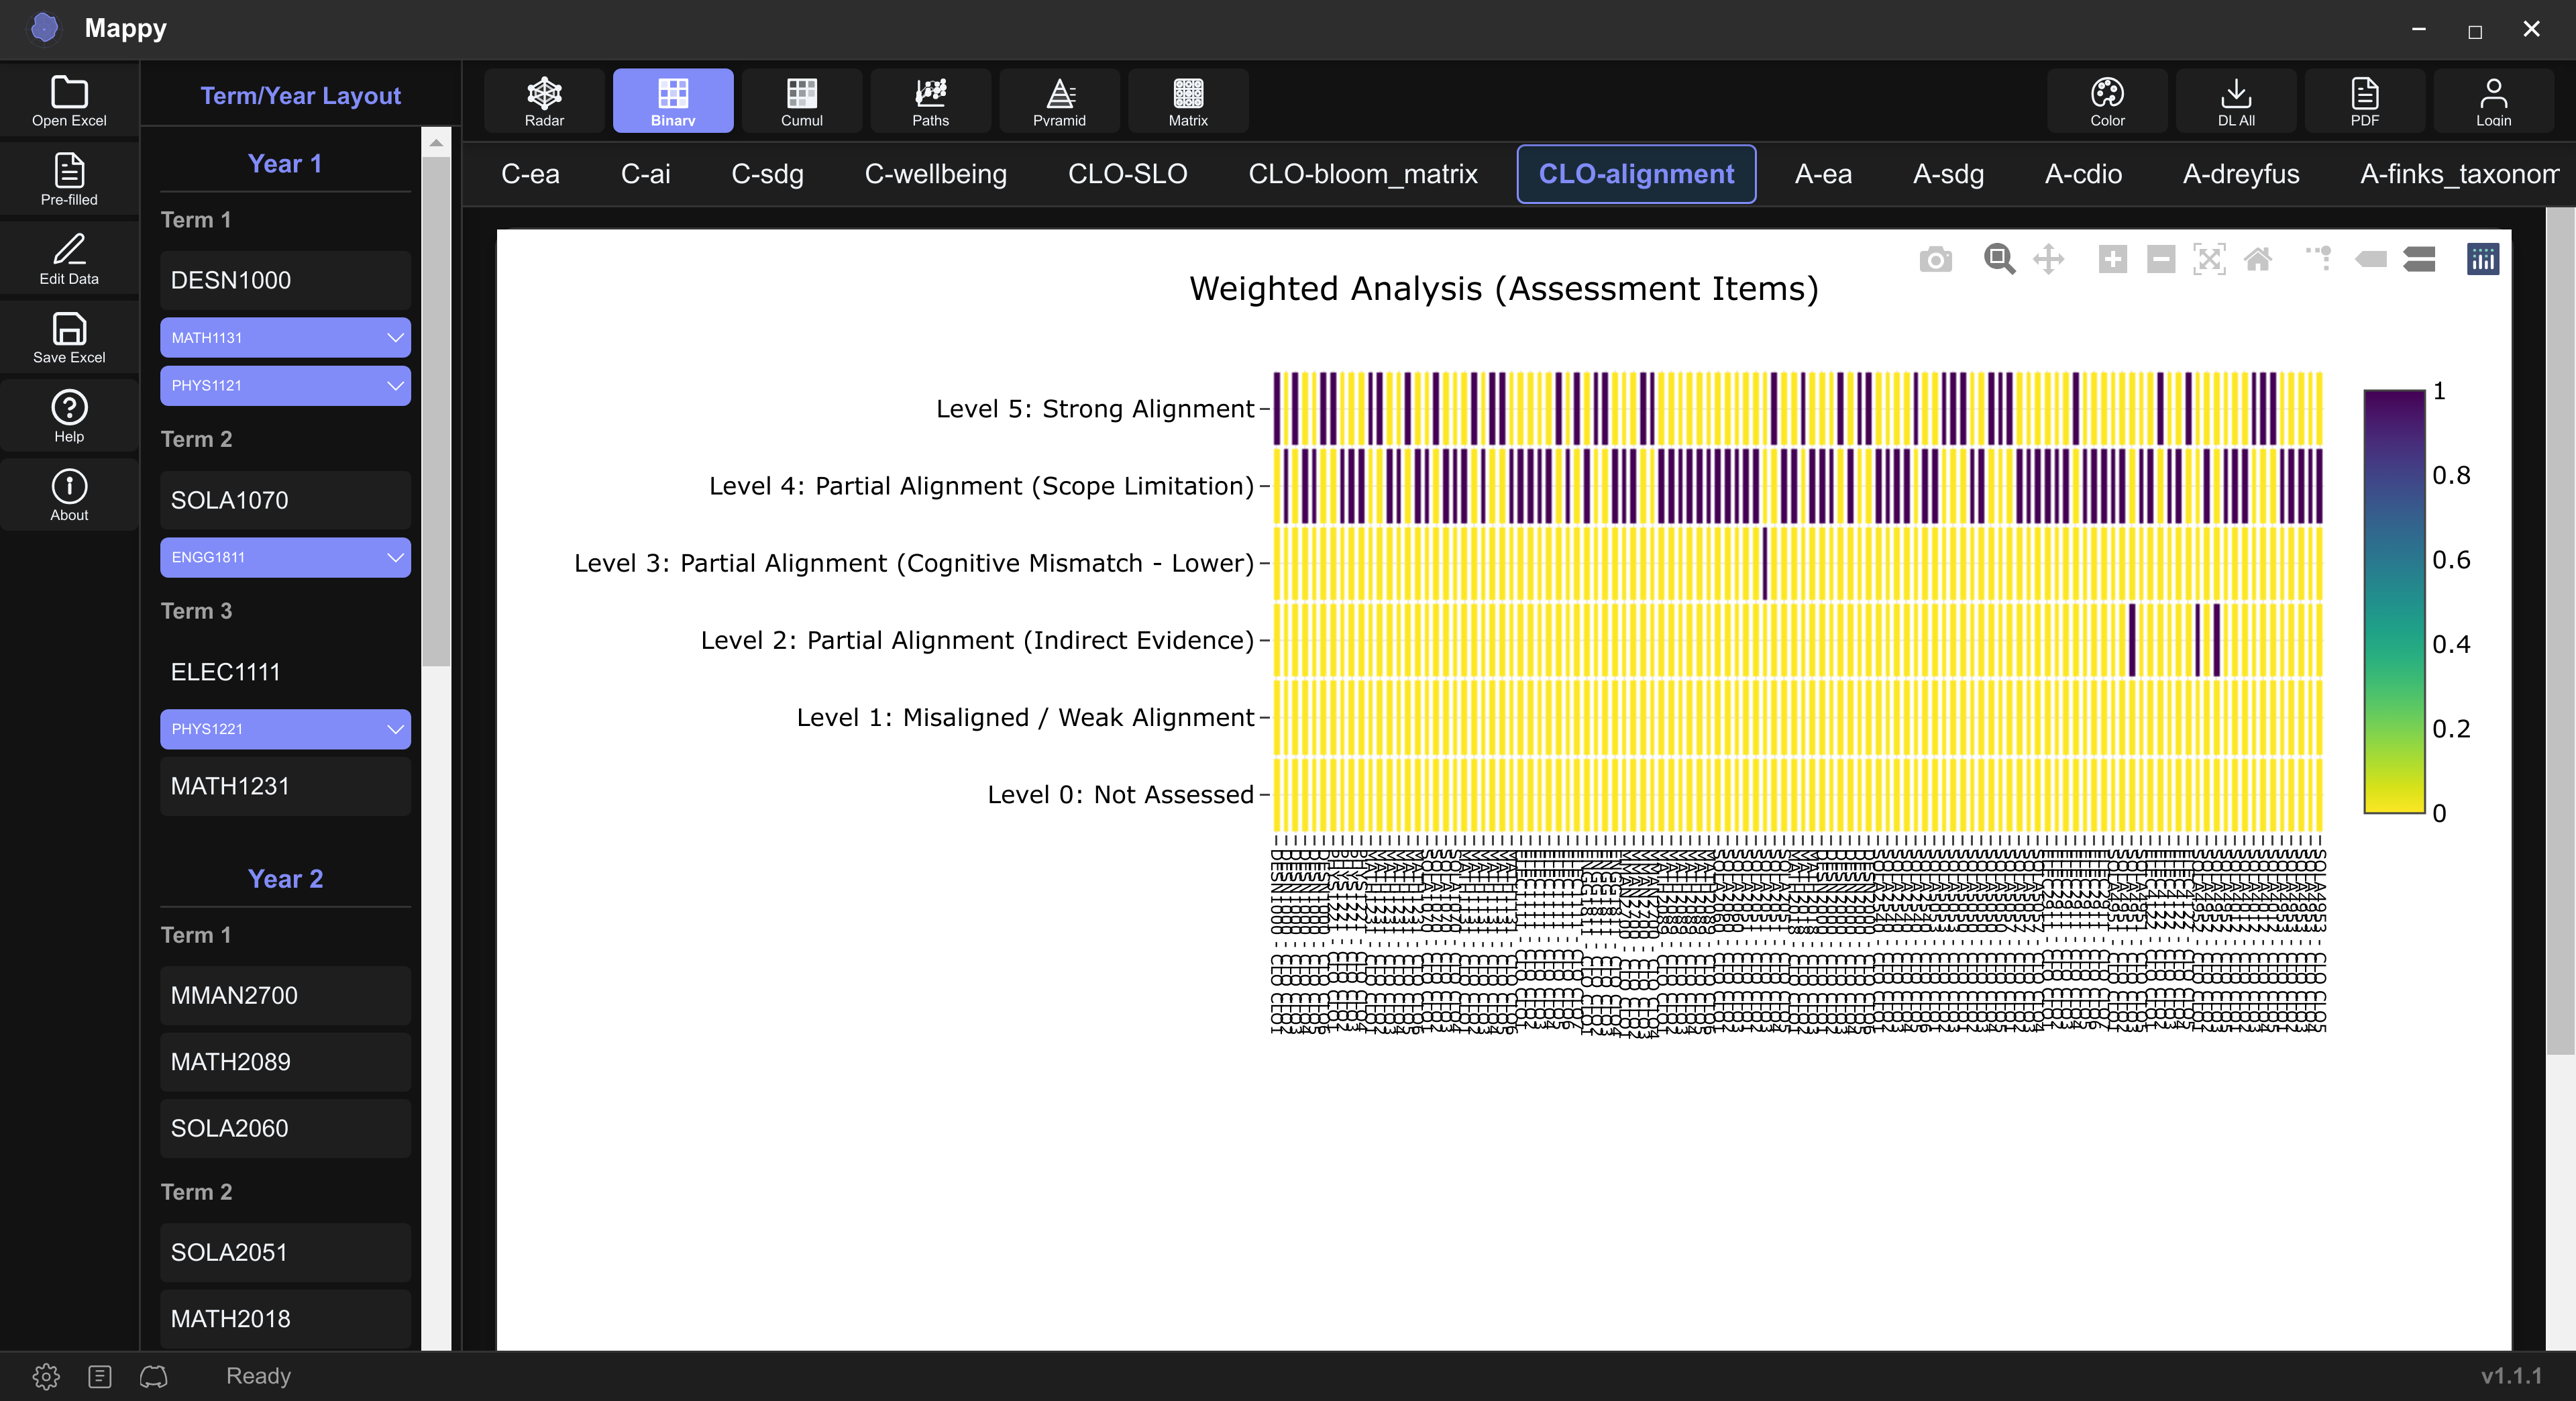
Task: Select the plot Pan tool
Action: [x=2048, y=260]
